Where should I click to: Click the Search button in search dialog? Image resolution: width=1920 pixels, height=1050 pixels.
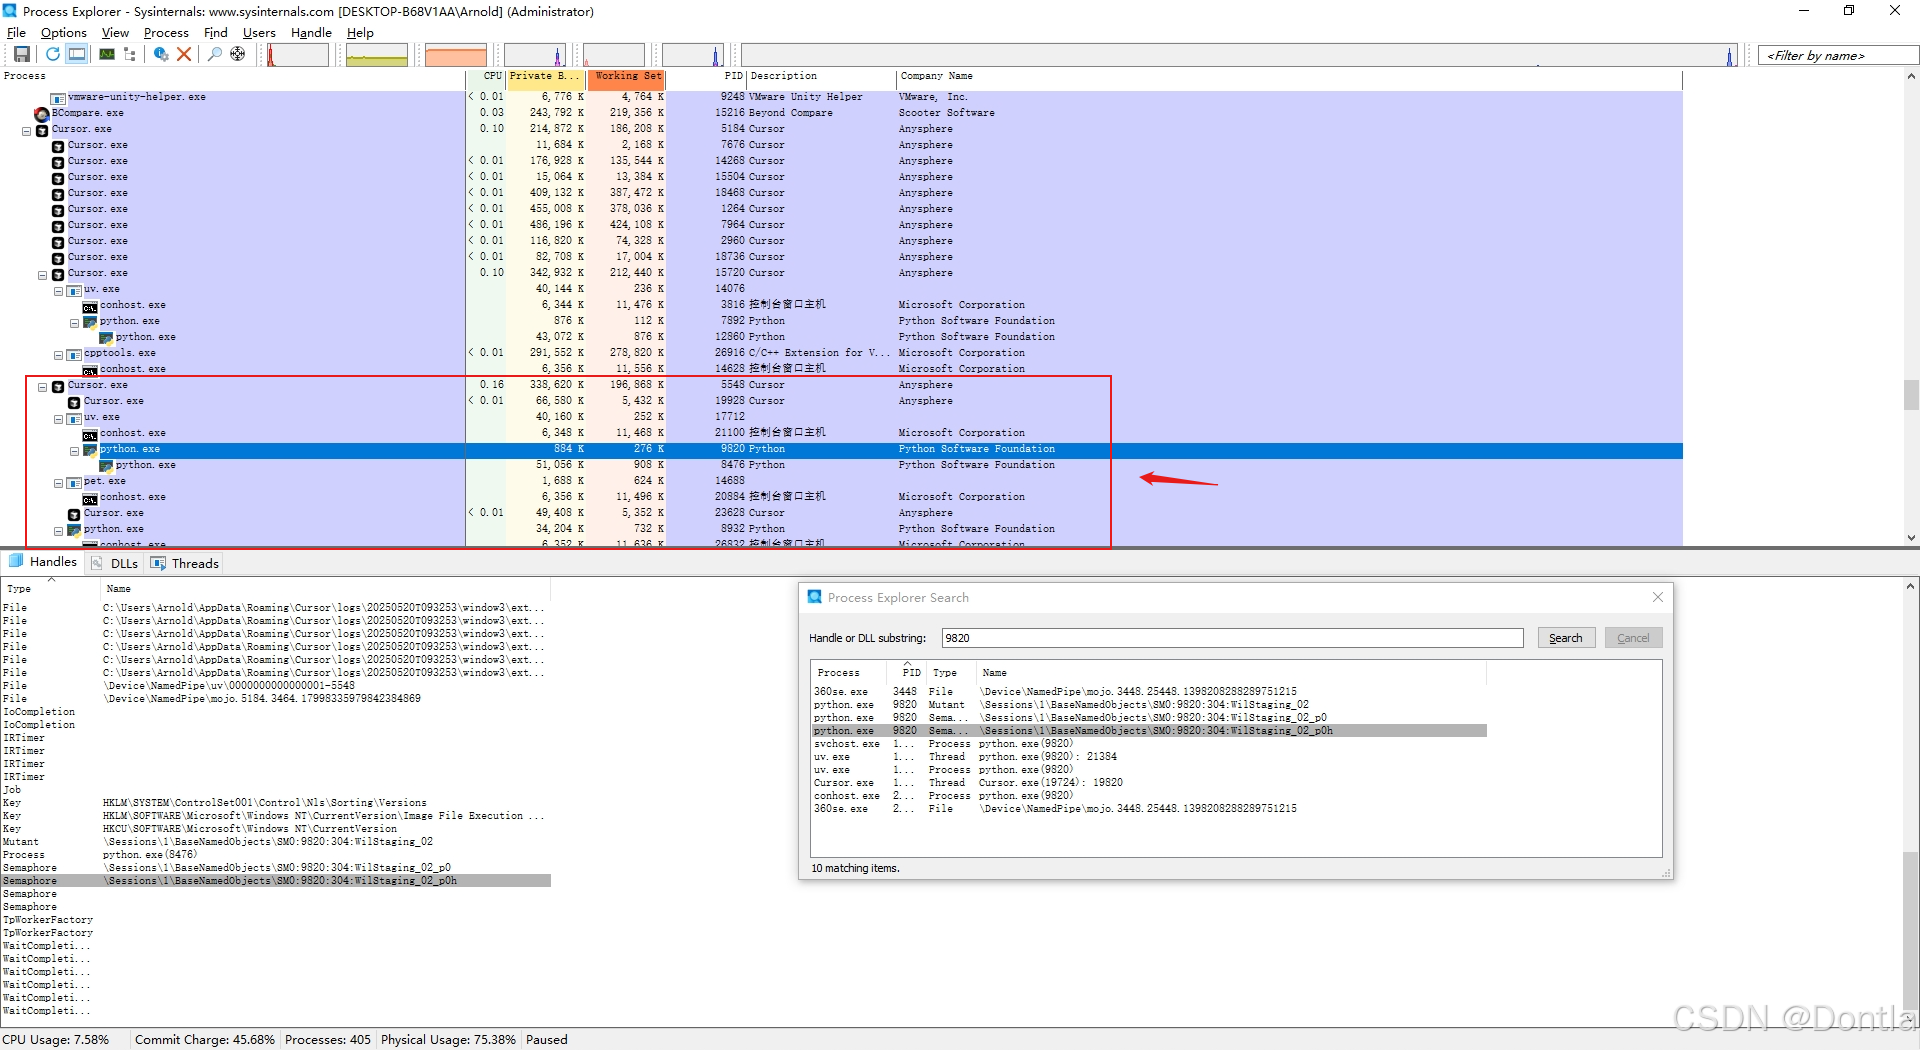(x=1565, y=638)
